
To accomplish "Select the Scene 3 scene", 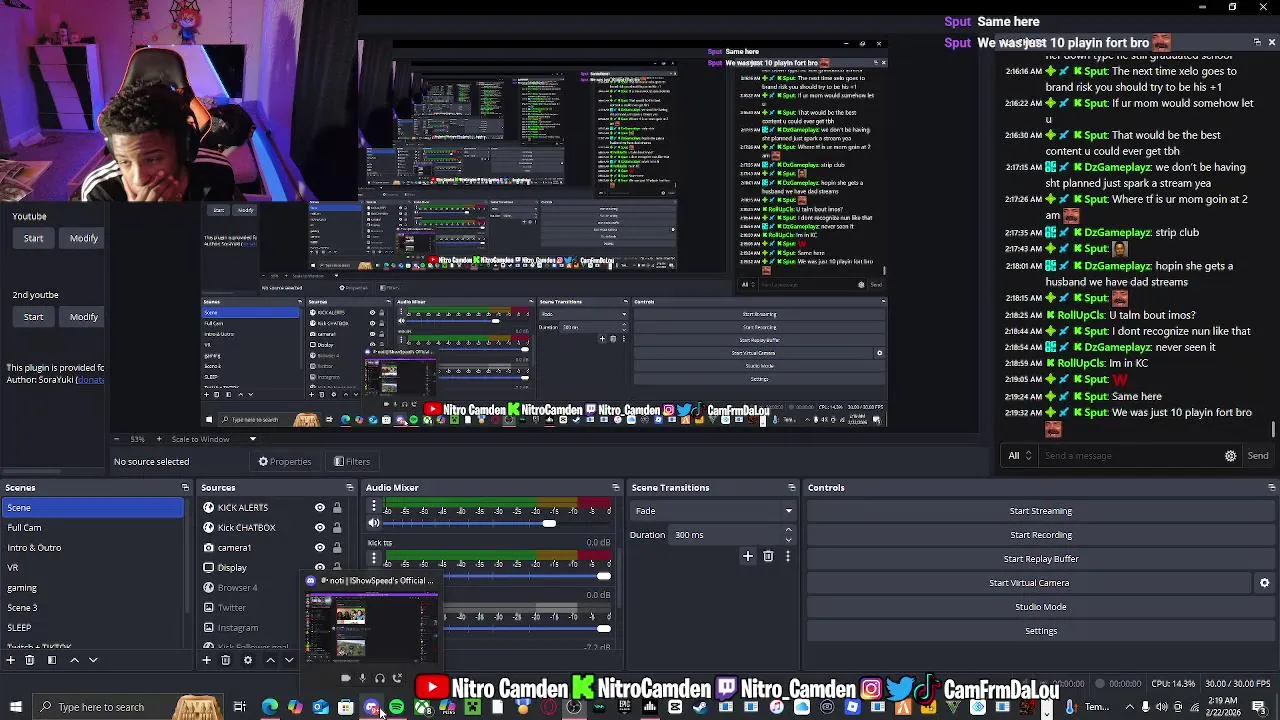I will click(93, 608).
